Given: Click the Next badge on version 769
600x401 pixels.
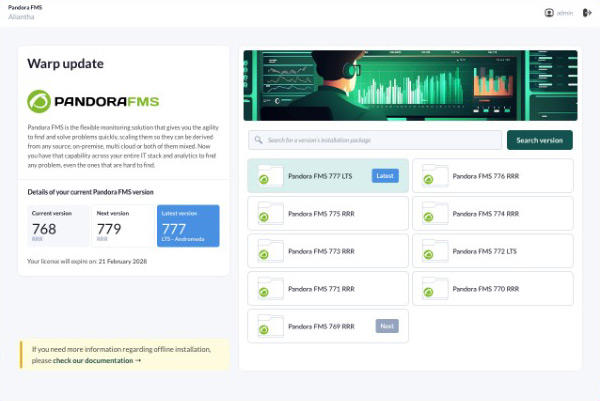Looking at the screenshot, I should pyautogui.click(x=387, y=326).
